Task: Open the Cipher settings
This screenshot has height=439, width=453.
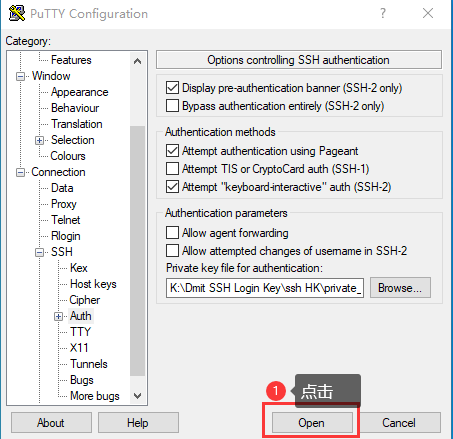Action: click(85, 300)
